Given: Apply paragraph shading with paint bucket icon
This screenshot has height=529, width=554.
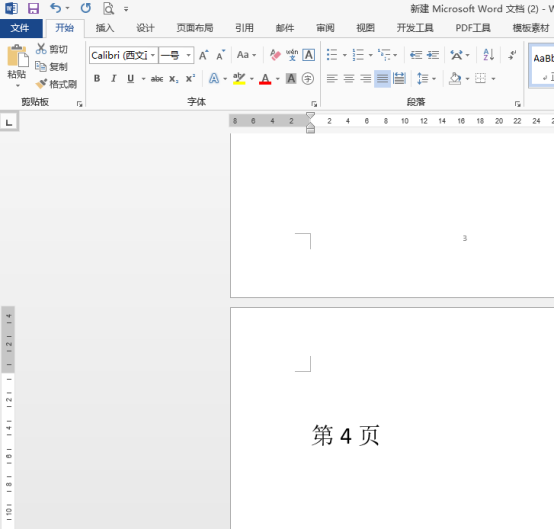Looking at the screenshot, I should coord(455,78).
